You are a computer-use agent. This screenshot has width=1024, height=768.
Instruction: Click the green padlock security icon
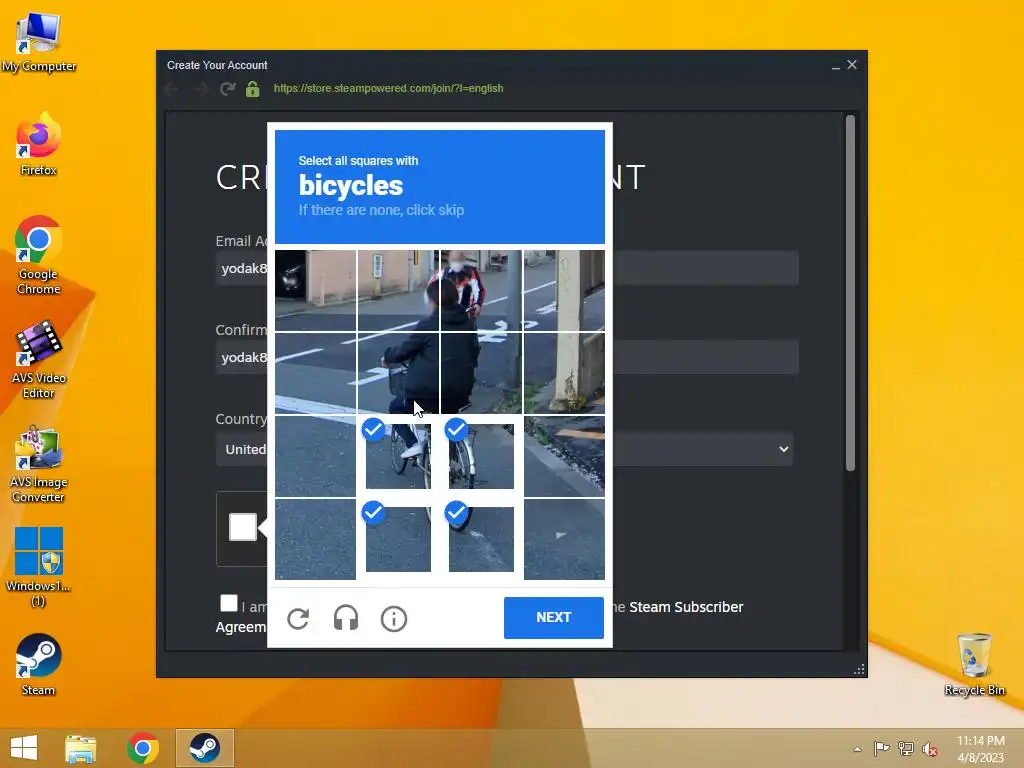tap(253, 89)
